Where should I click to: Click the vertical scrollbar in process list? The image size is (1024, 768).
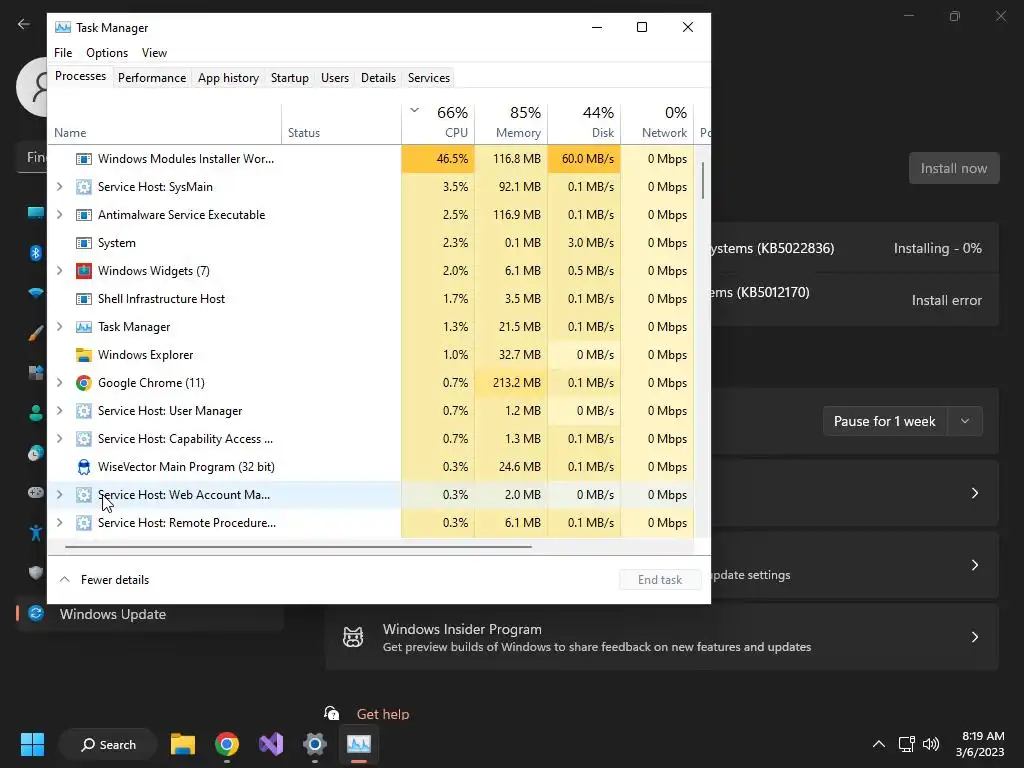703,181
